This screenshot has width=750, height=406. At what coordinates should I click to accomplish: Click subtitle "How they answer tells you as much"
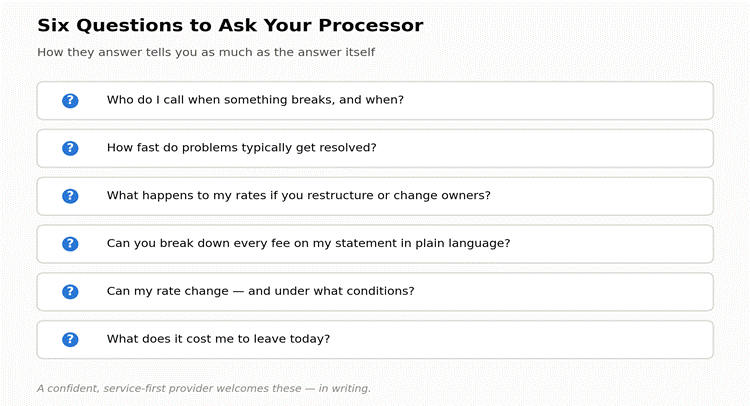point(206,52)
